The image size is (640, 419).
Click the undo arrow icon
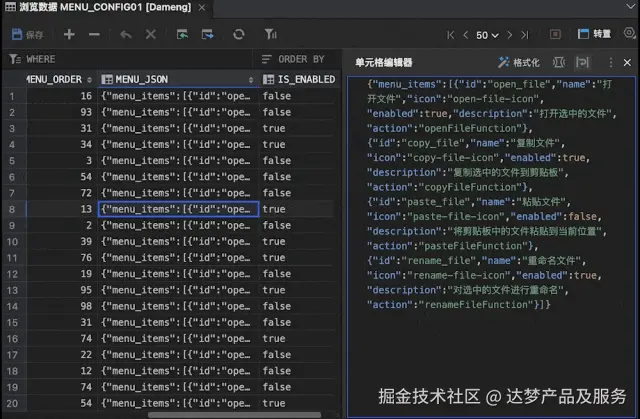click(x=126, y=35)
